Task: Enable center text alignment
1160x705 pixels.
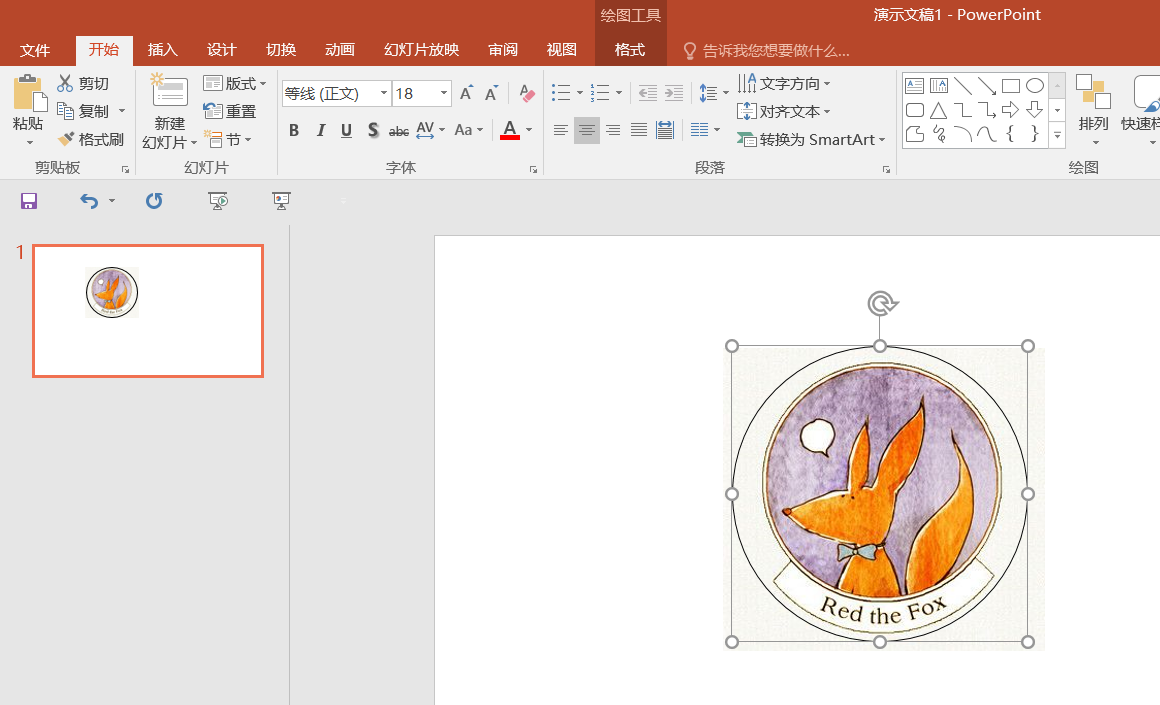Action: 587,130
